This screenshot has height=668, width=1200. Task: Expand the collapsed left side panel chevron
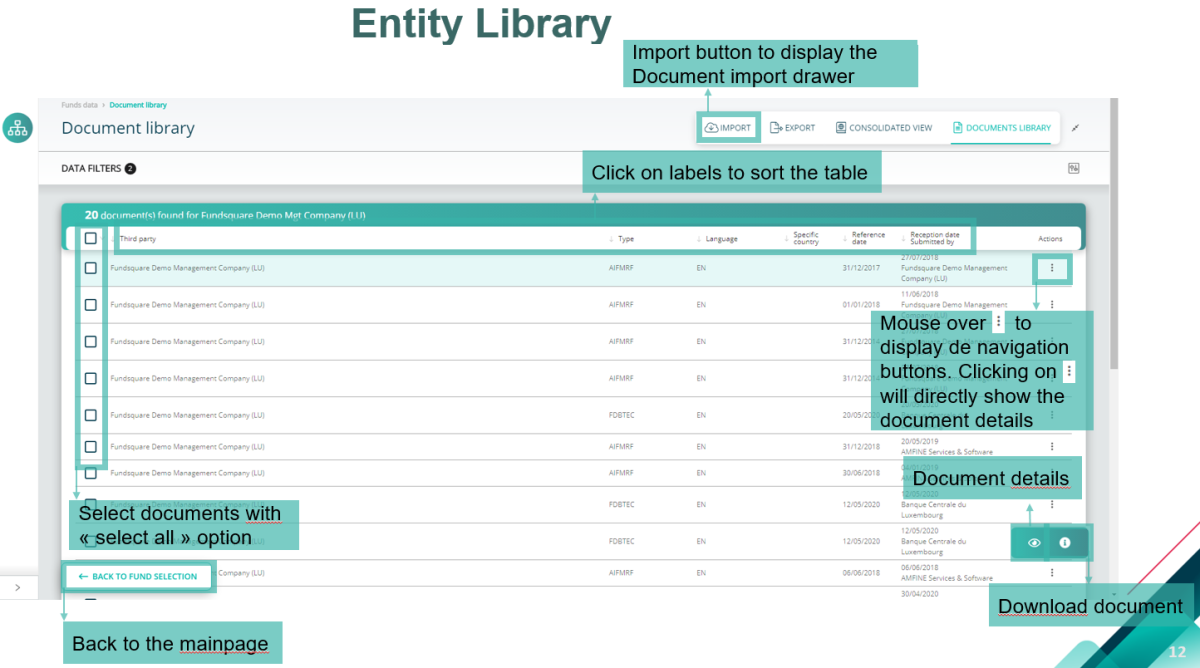pos(18,587)
